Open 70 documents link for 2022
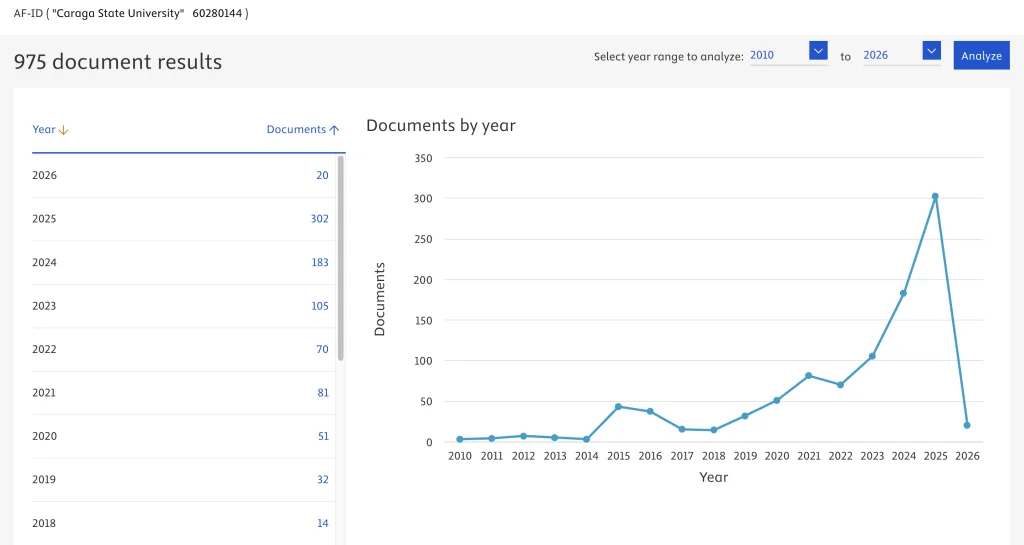This screenshot has width=1024, height=545. [322, 350]
